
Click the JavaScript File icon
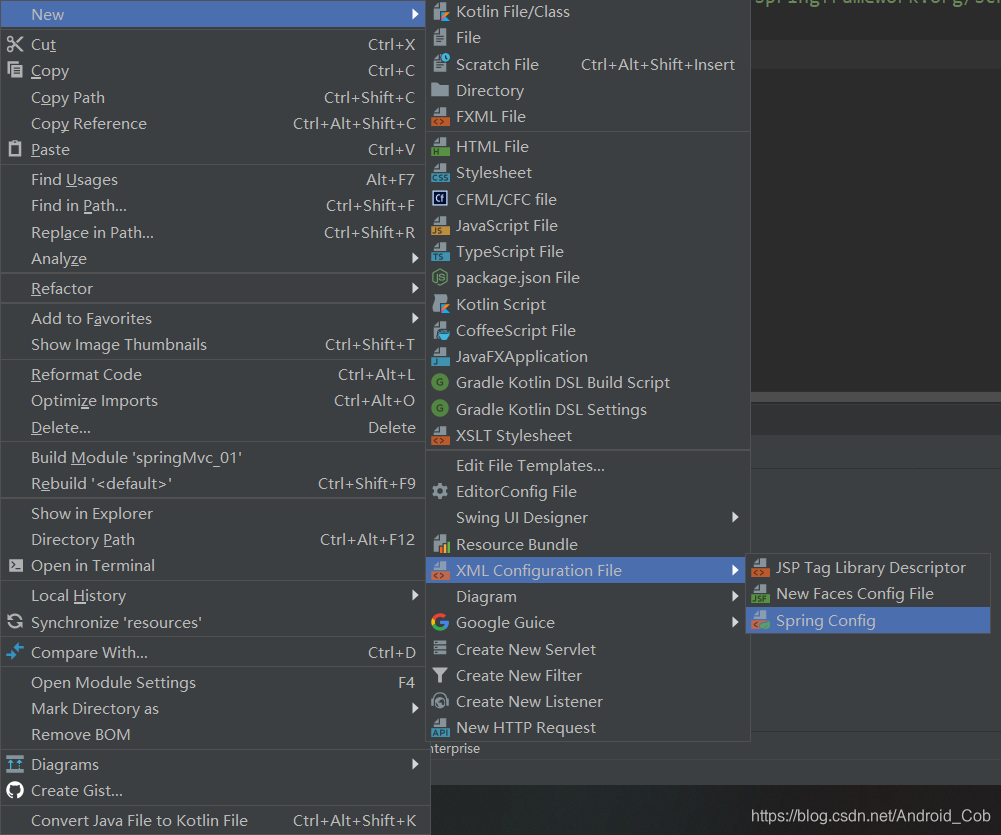pos(440,225)
